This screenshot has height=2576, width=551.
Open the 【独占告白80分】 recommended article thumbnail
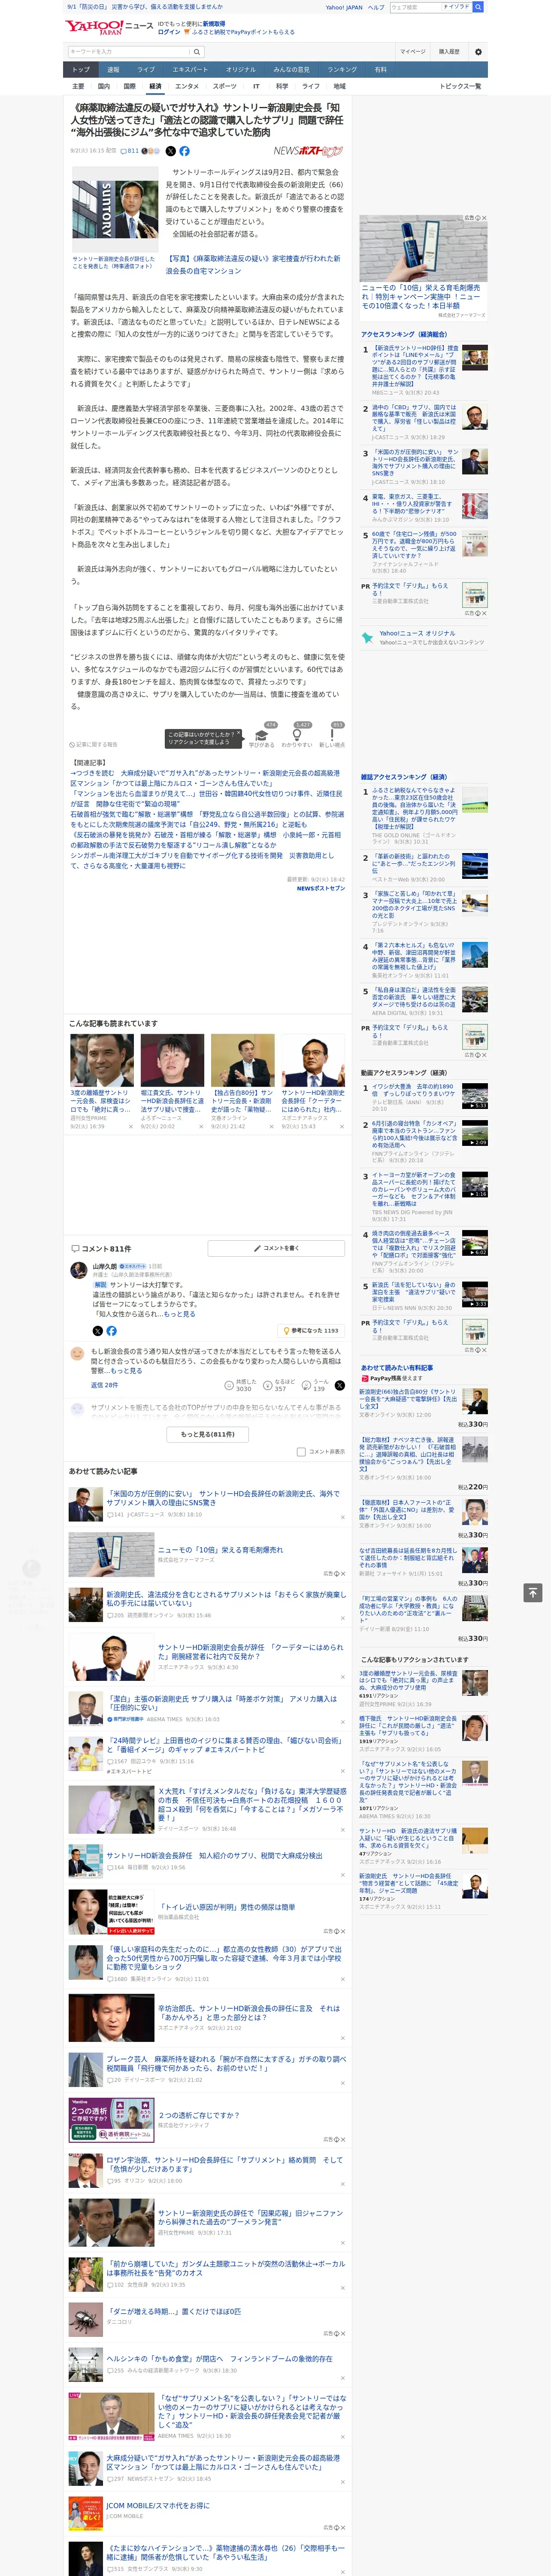coord(242,1059)
